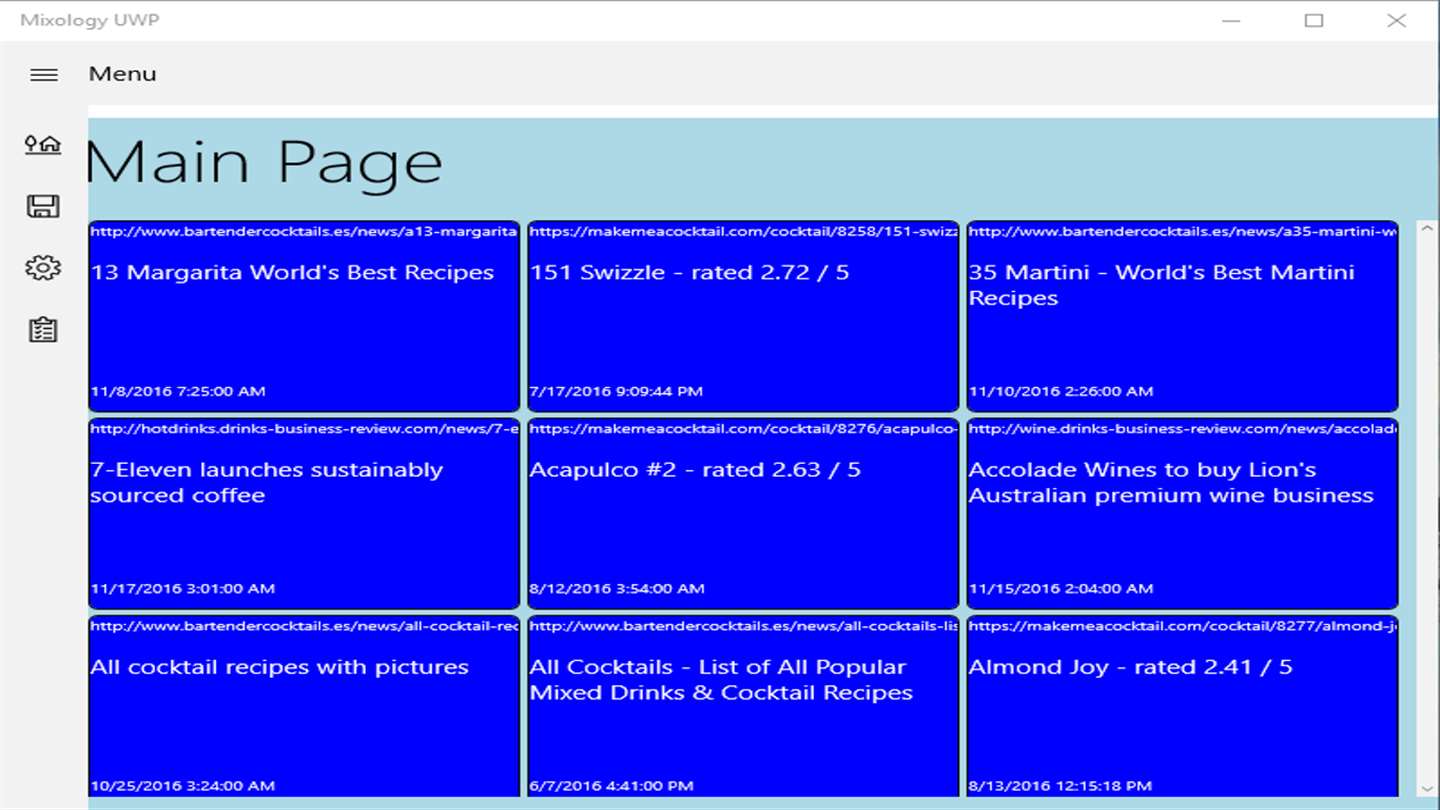Open the 35 Martini recipes tile

1182,316
